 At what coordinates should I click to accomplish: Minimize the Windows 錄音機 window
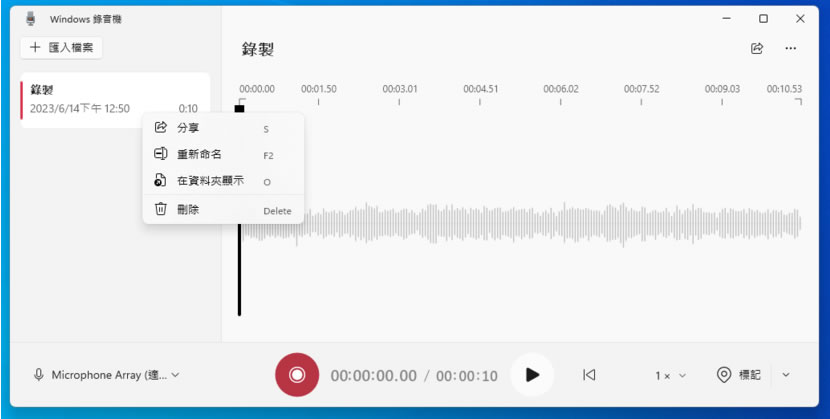point(726,19)
